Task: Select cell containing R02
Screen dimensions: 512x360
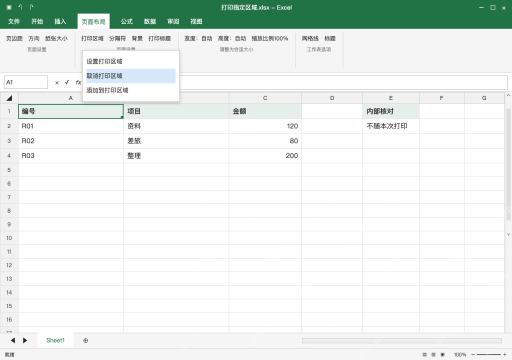Action: (x=71, y=141)
